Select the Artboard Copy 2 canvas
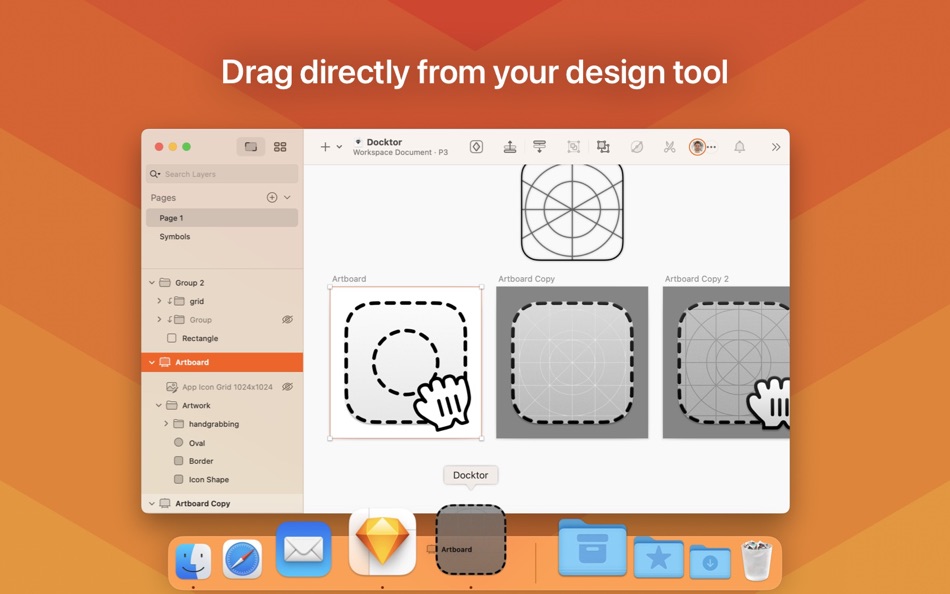The image size is (950, 594). (726, 362)
